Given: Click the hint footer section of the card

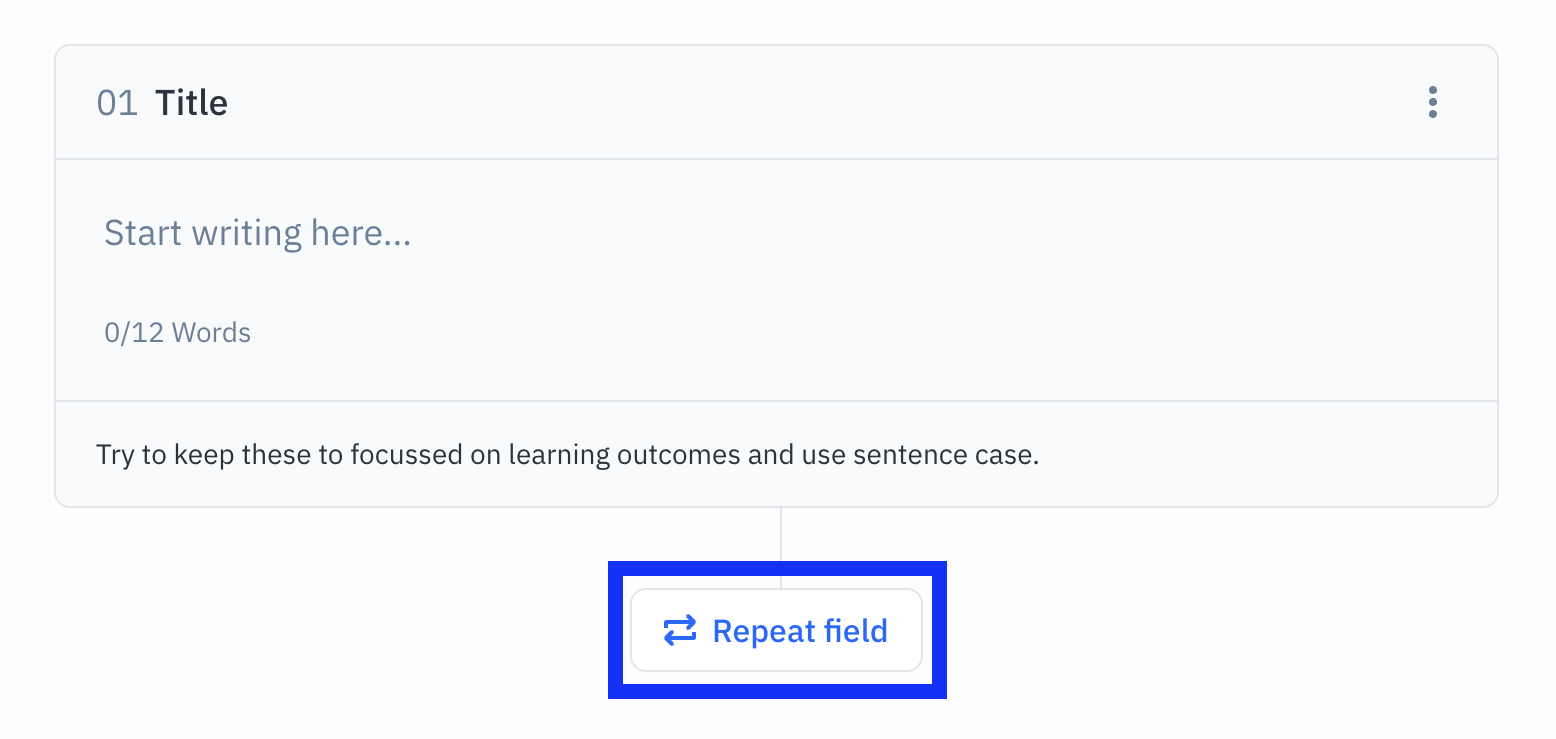Looking at the screenshot, I should click(776, 454).
